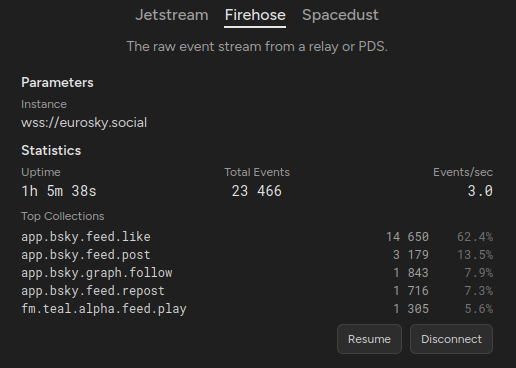Select the app.bsky.feed.like collection row
The image size is (516, 368).
tap(257, 237)
